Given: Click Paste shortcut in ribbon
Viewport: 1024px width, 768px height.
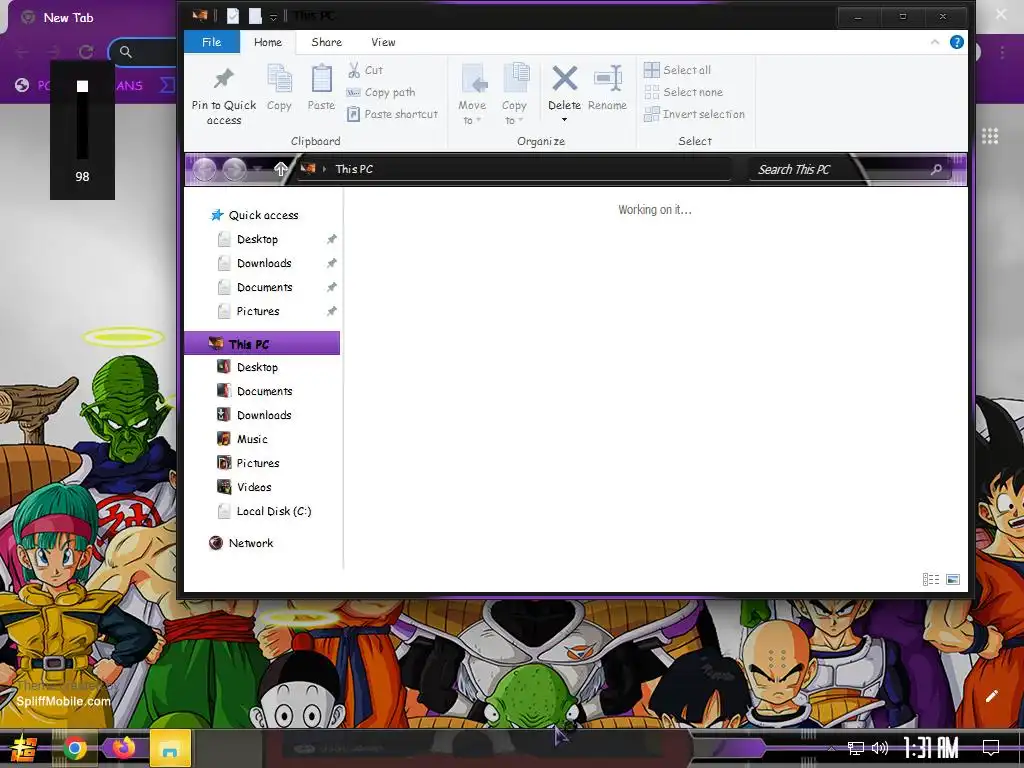Looking at the screenshot, I should tap(392, 114).
